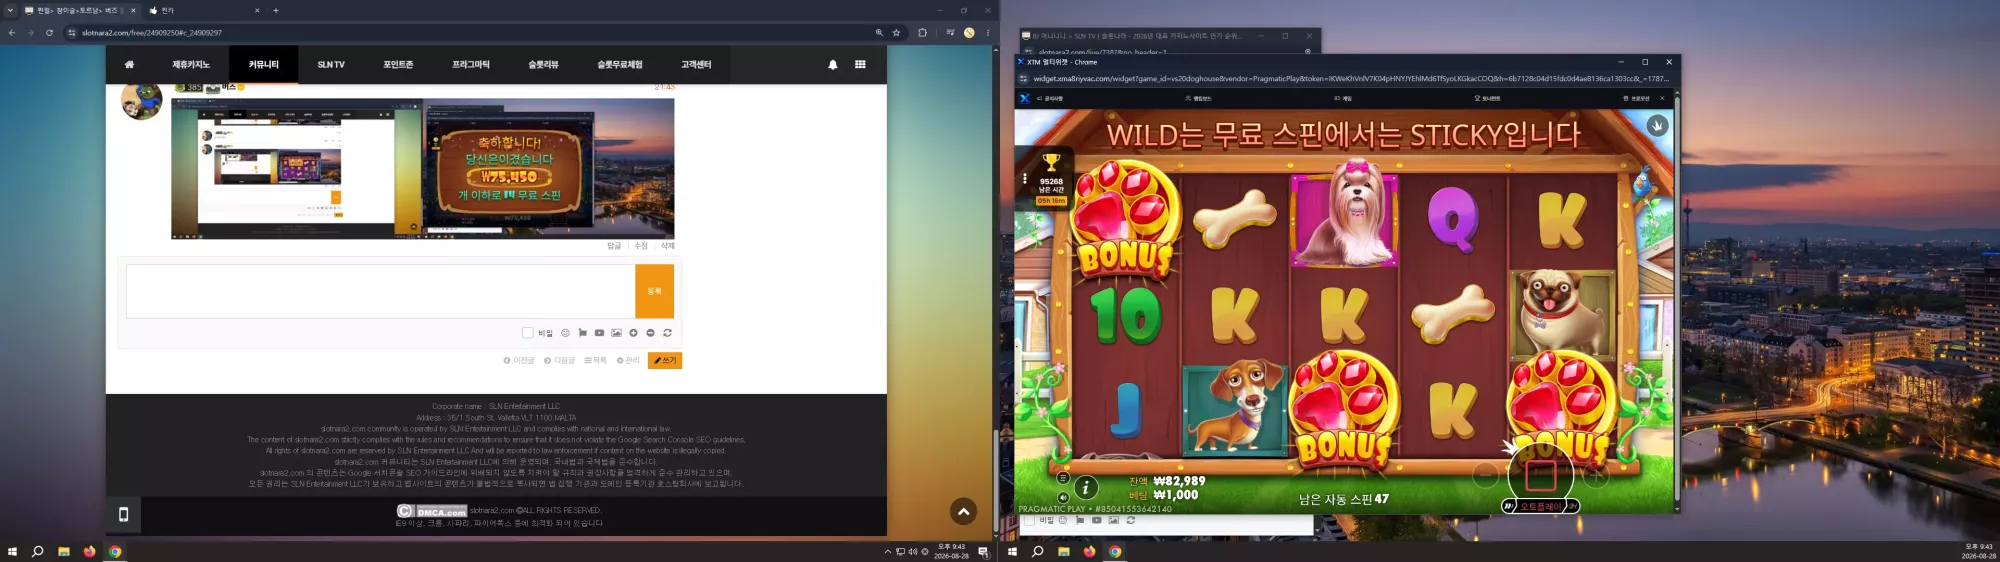Click the crown icon atop the game
Screen dimensions: 2000x562
[x=1657, y=125]
